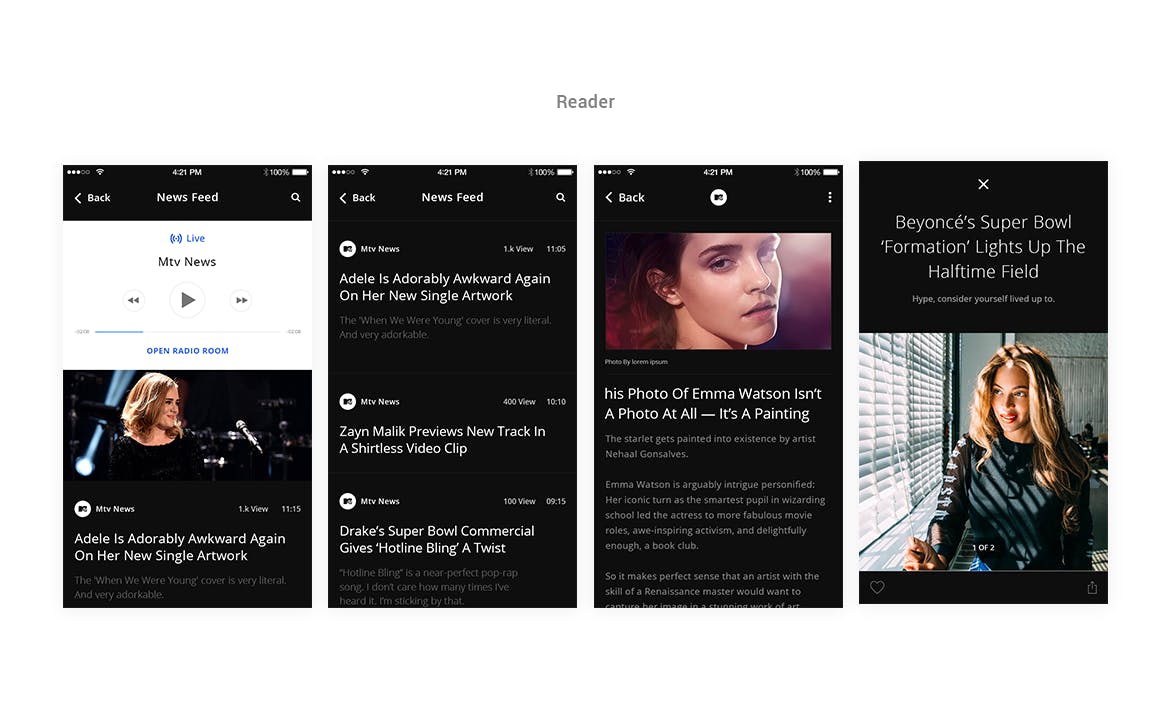The image size is (1170, 703).
Task: Open three-dot menu on Emma Watson article
Action: [829, 198]
